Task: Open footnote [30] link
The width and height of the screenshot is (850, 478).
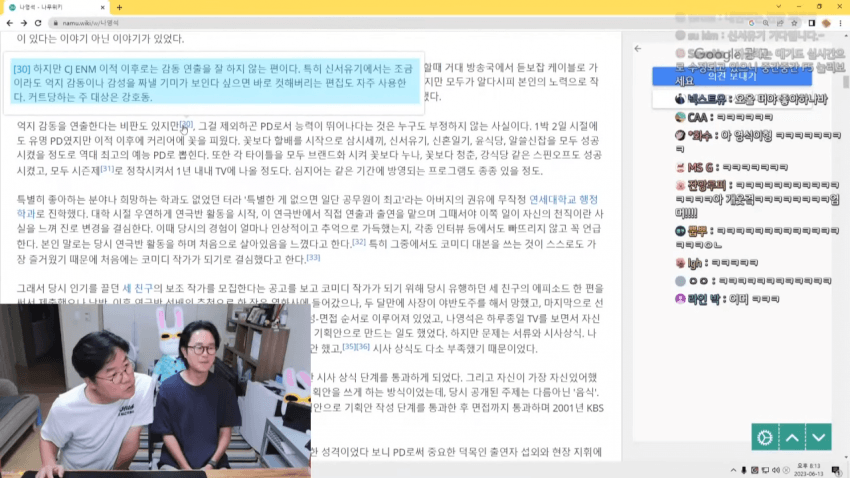Action: pyautogui.click(x=186, y=124)
